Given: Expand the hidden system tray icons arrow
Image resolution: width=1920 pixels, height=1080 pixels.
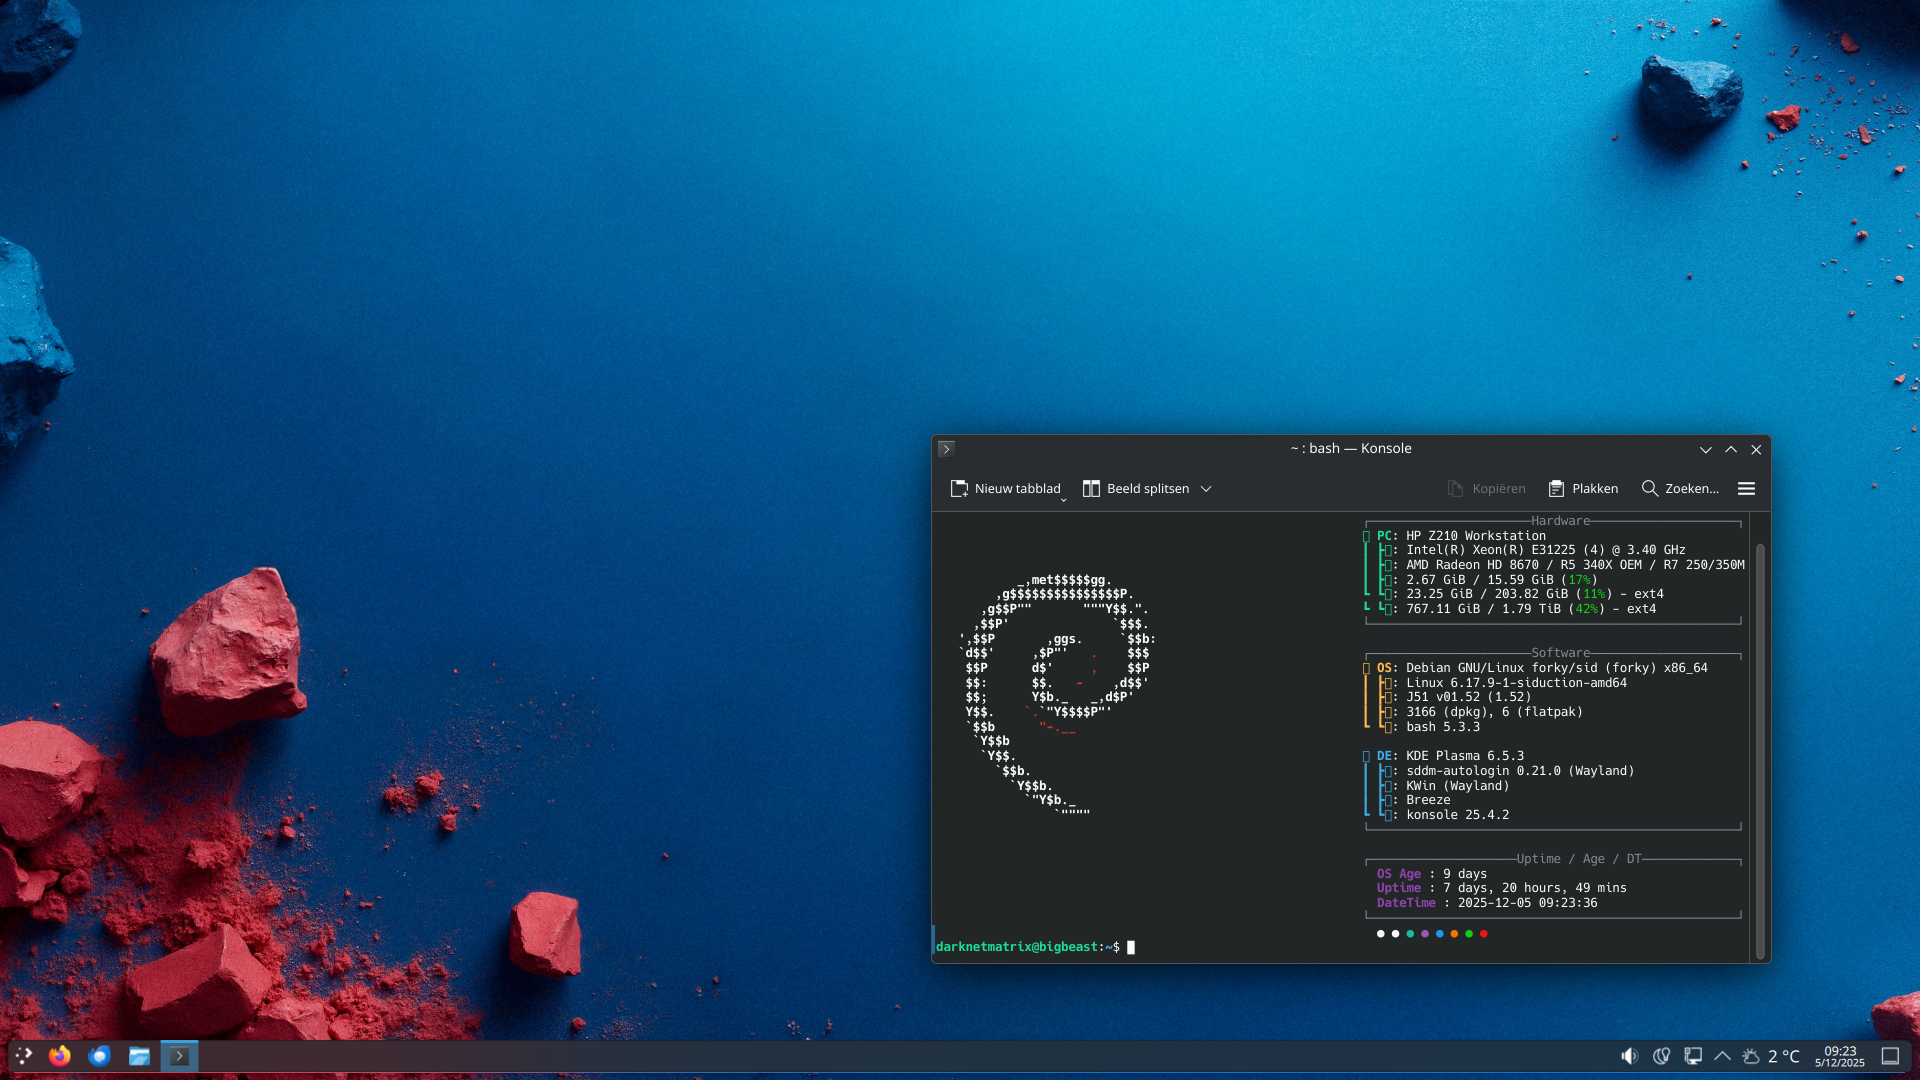Looking at the screenshot, I should [x=1722, y=1056].
